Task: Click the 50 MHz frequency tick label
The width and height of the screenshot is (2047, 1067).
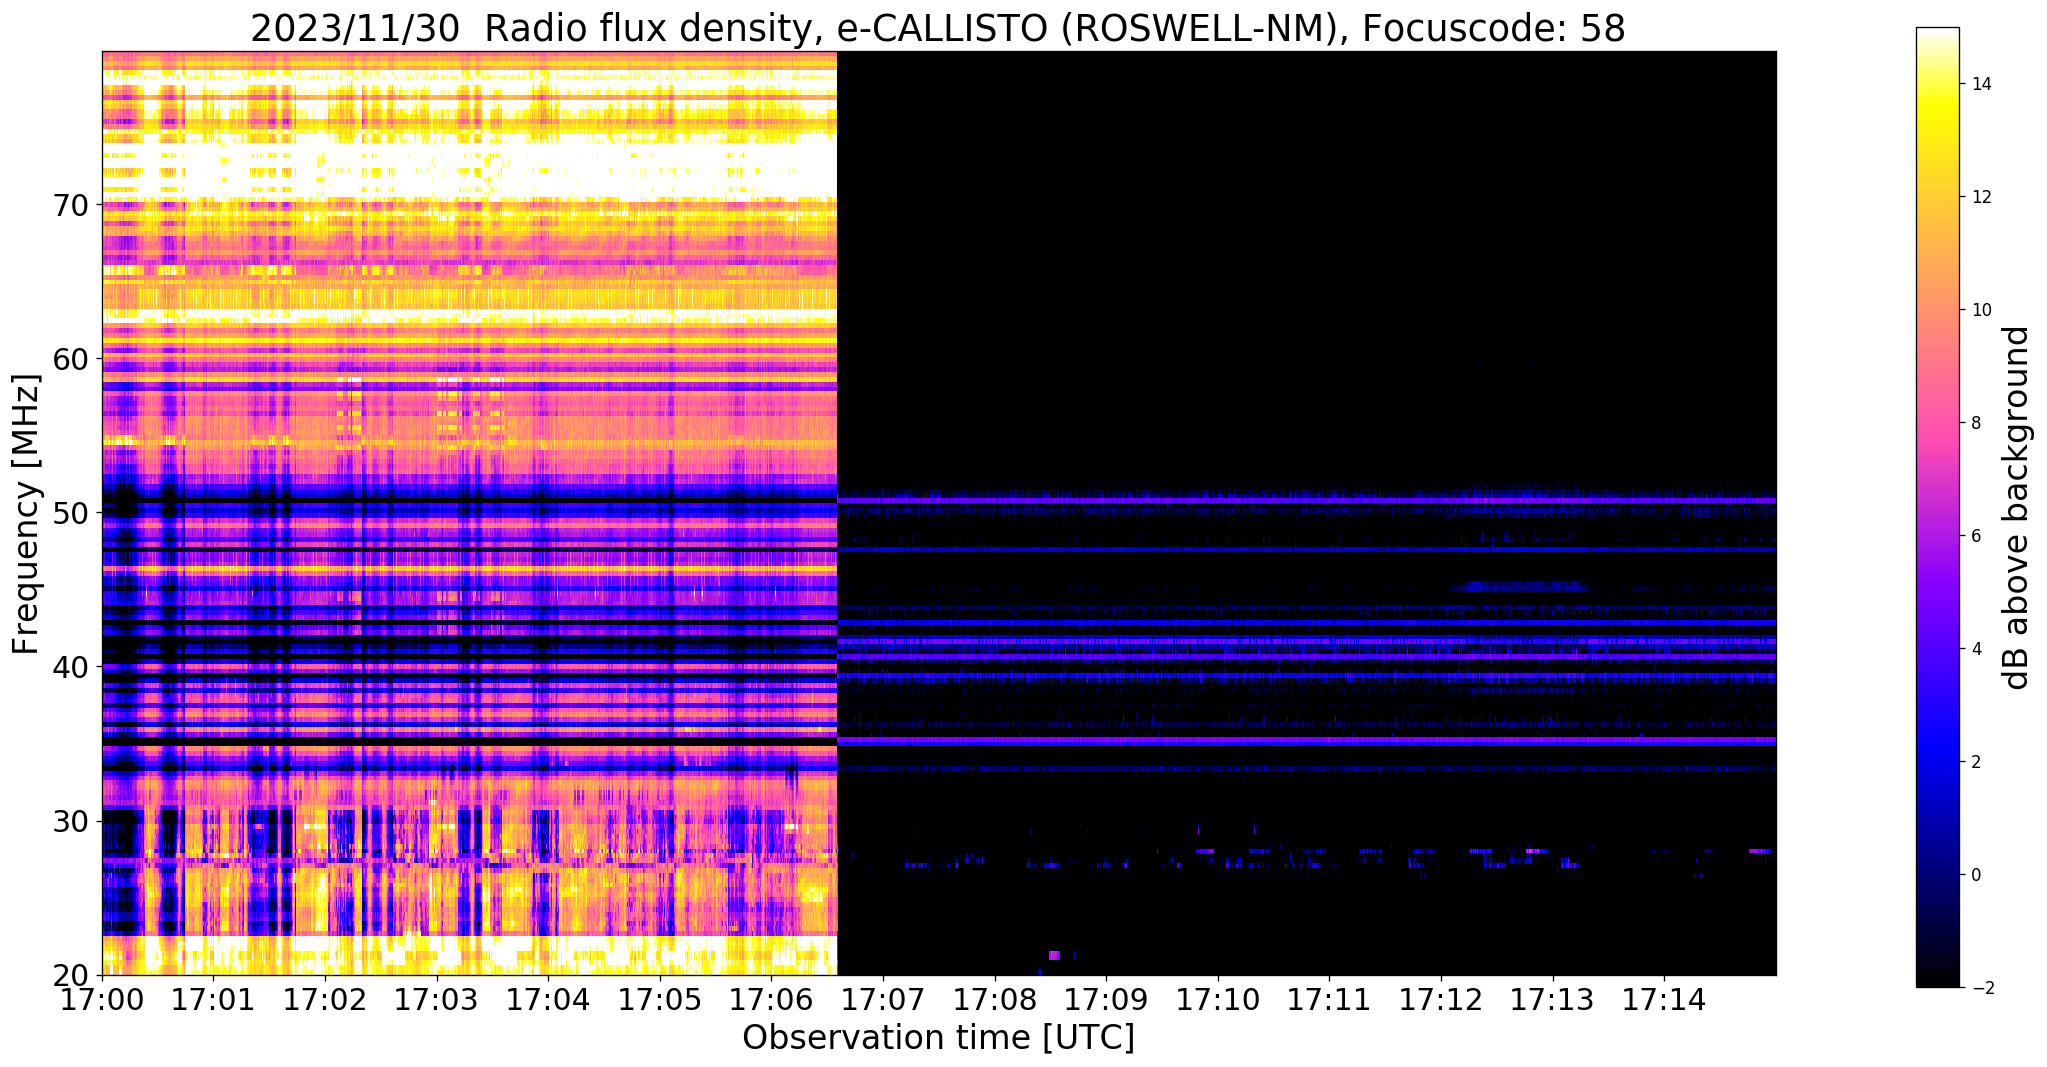Action: [70, 513]
